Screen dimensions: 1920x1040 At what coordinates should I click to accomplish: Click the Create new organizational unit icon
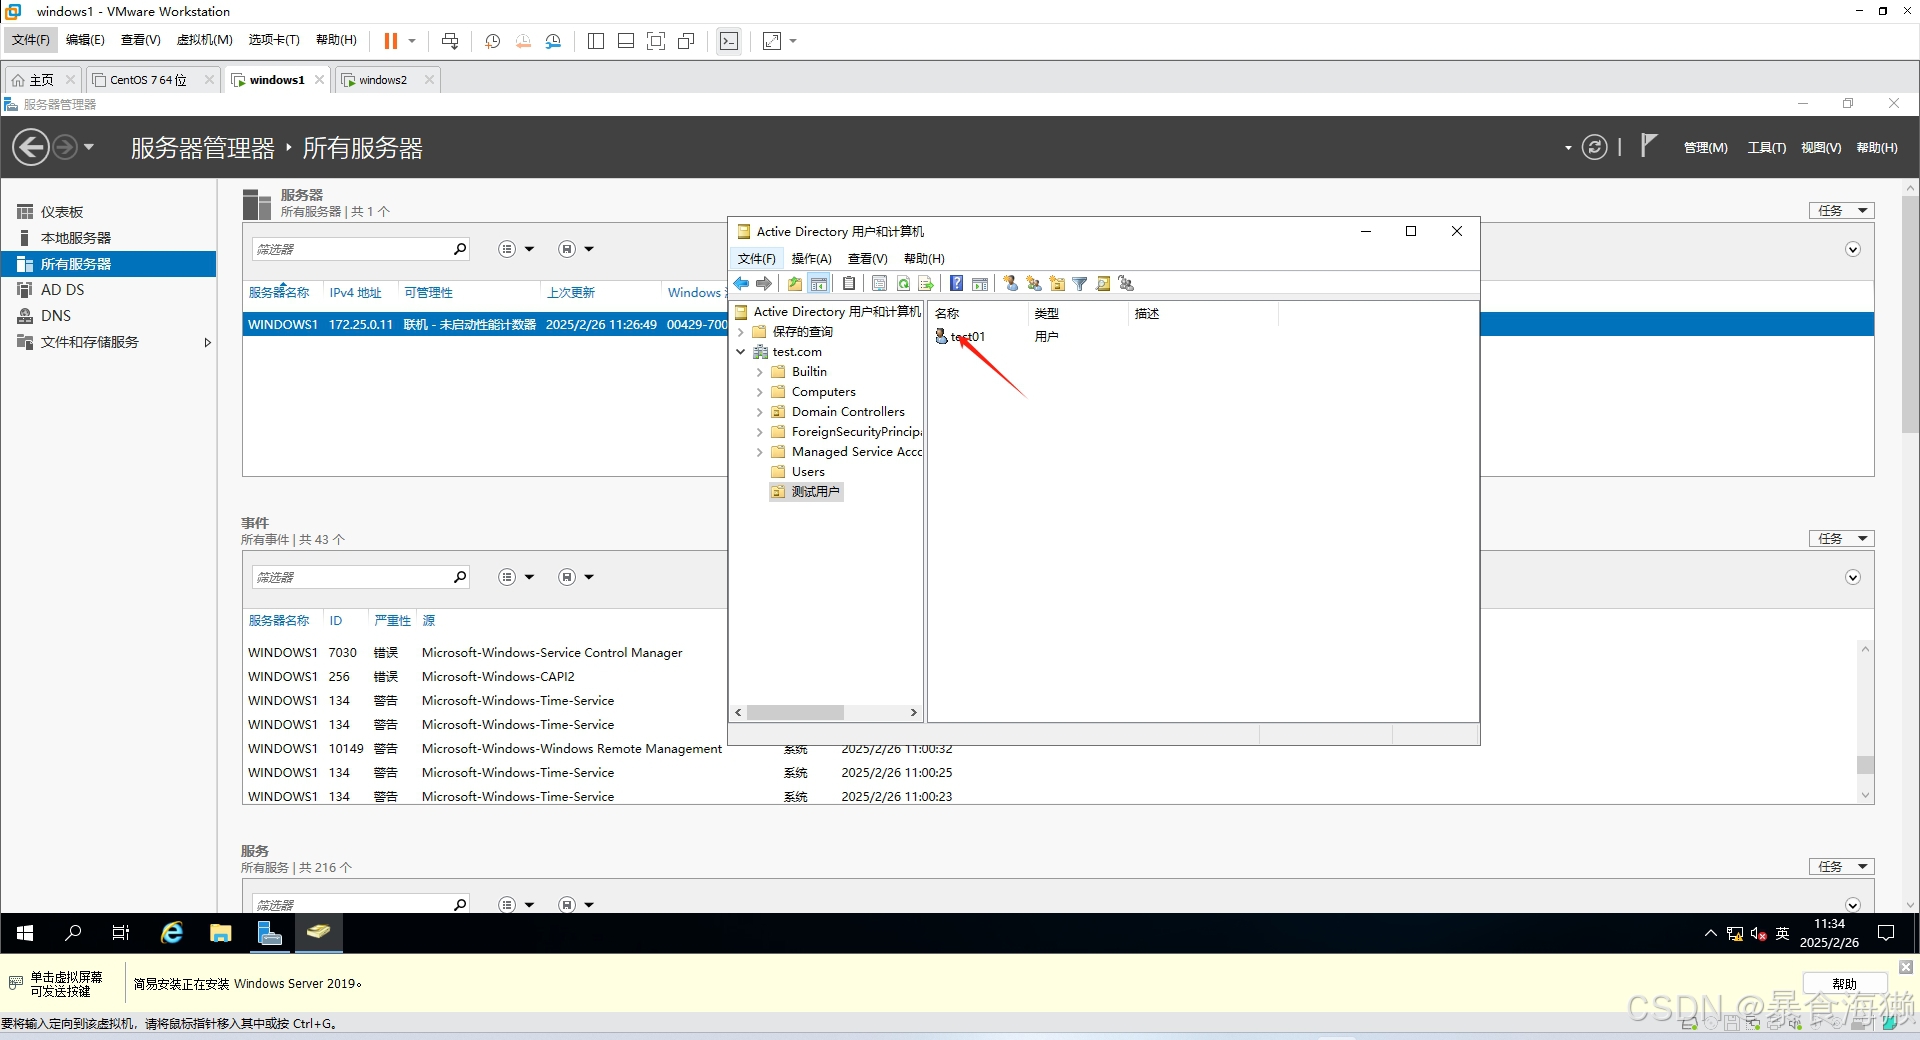tap(1057, 284)
